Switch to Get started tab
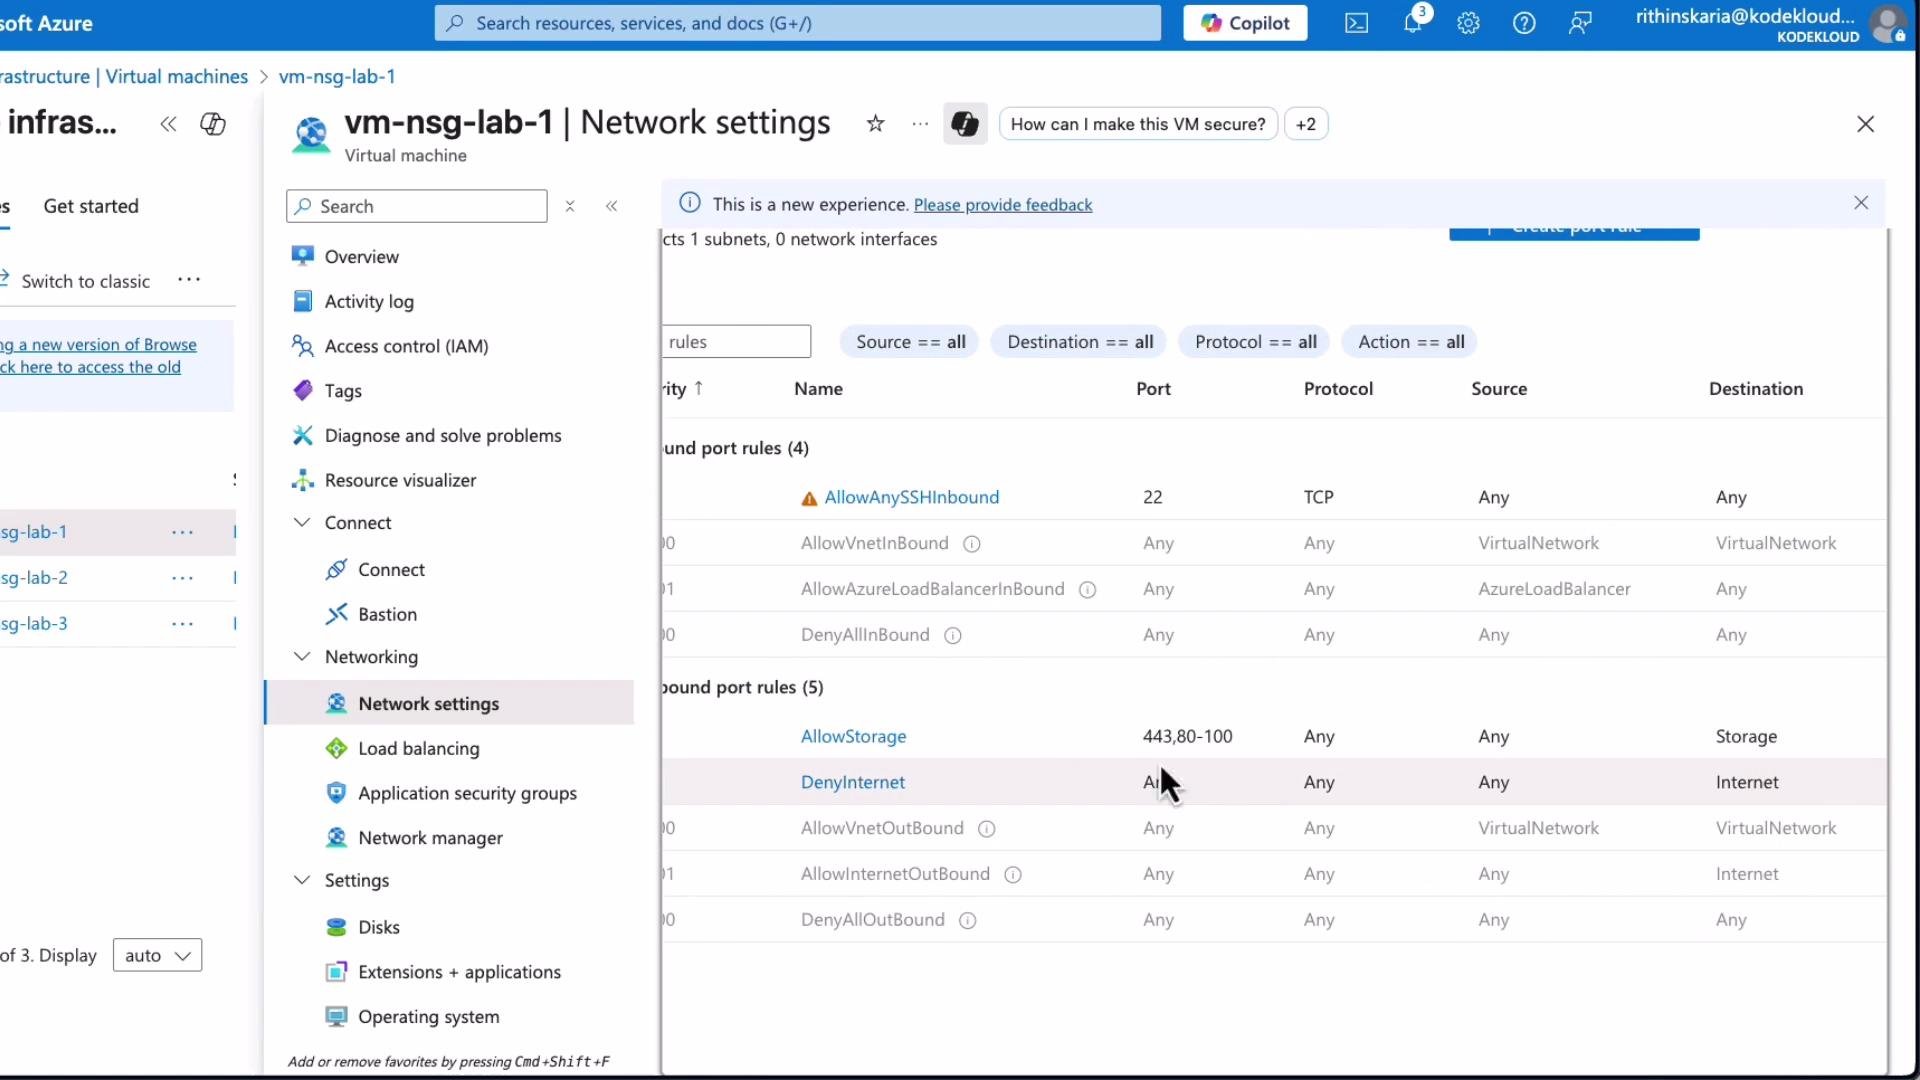1920x1080 pixels. coord(91,206)
